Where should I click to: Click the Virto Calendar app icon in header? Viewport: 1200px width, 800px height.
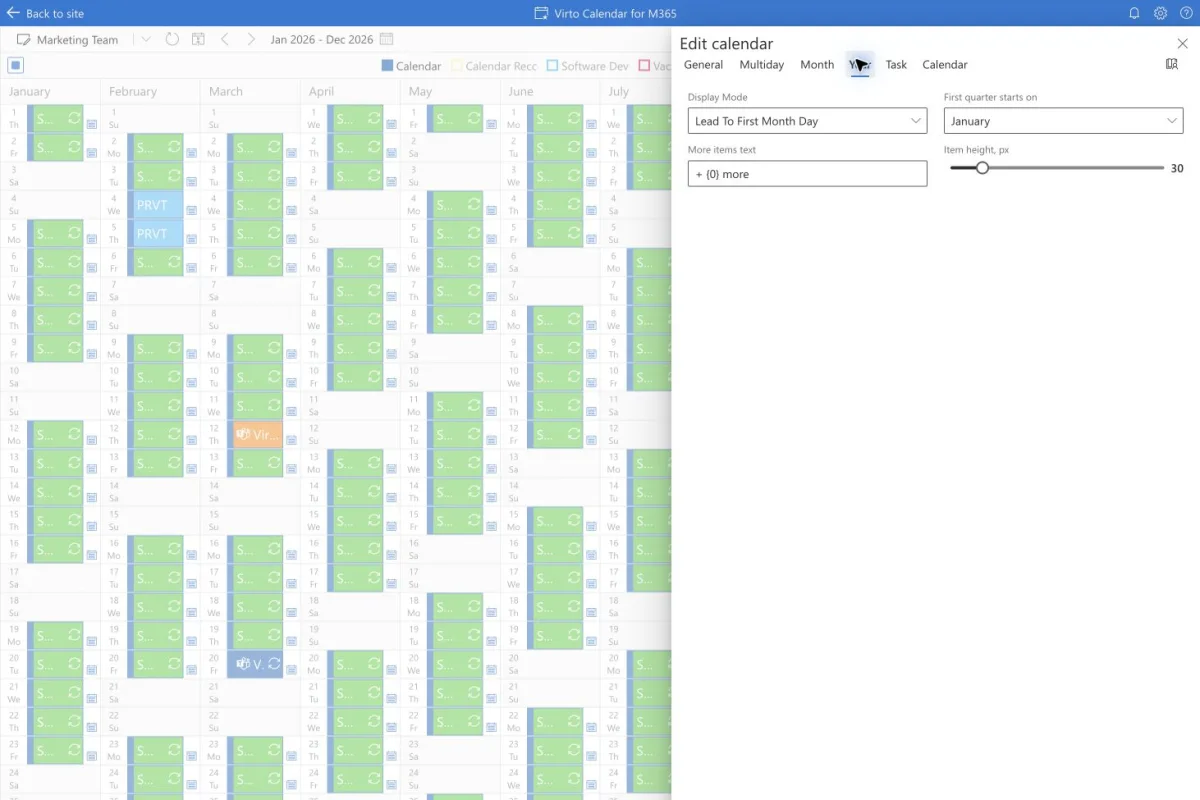tap(541, 13)
